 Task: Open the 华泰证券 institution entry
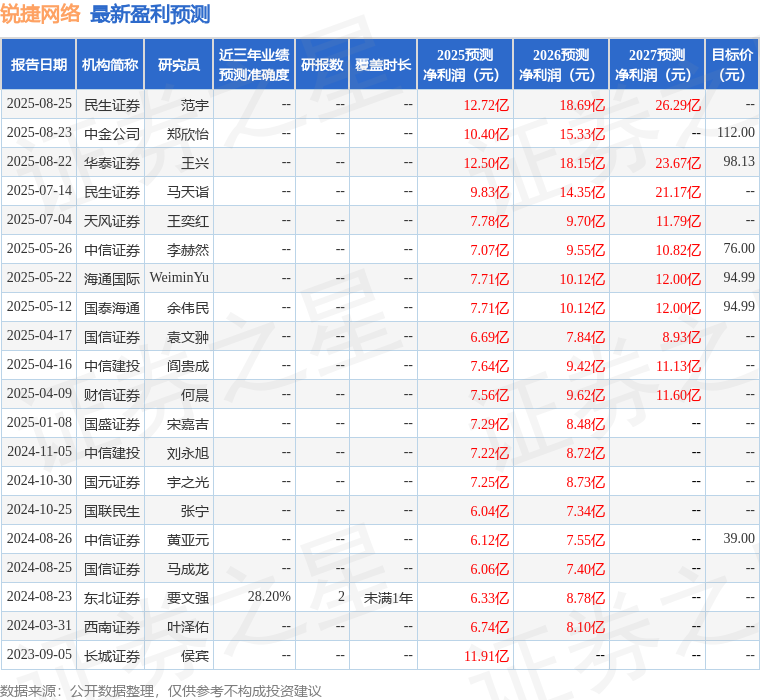pos(112,162)
